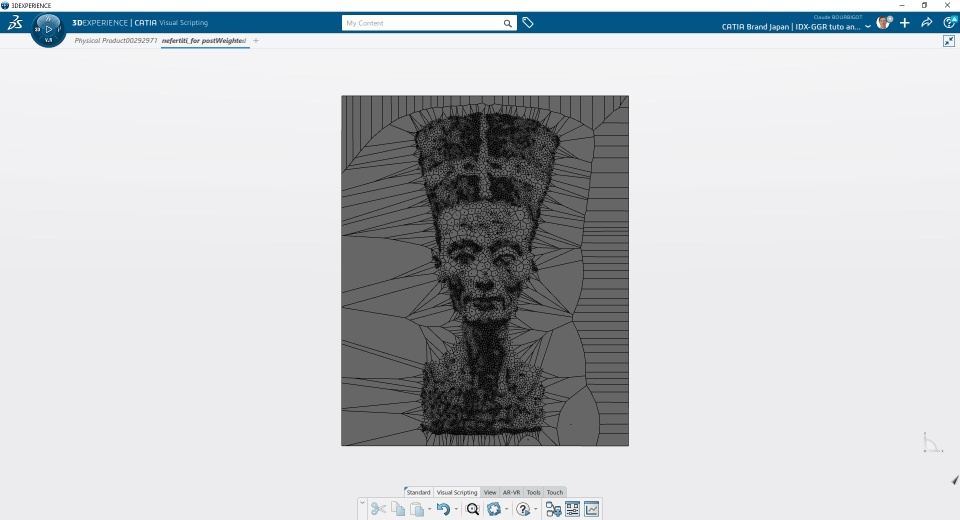Click the graph nodes import icon
Screen dimensions: 960x520
[x=553, y=509]
